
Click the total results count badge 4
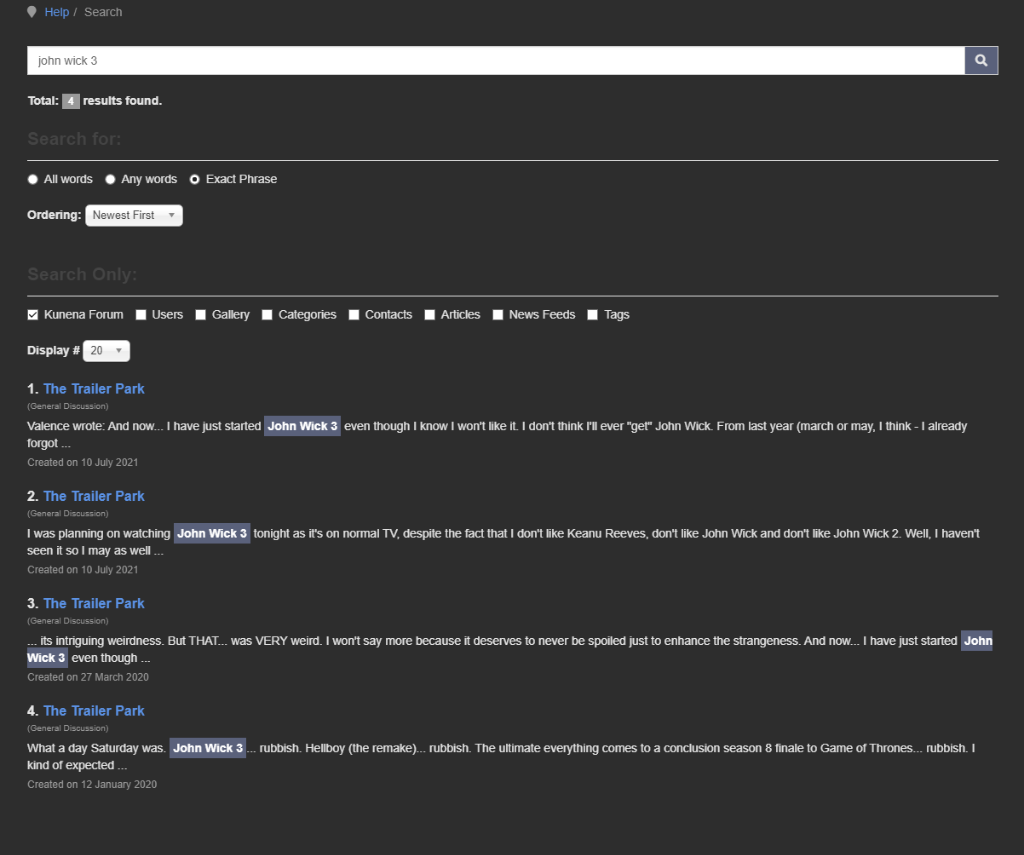[71, 101]
